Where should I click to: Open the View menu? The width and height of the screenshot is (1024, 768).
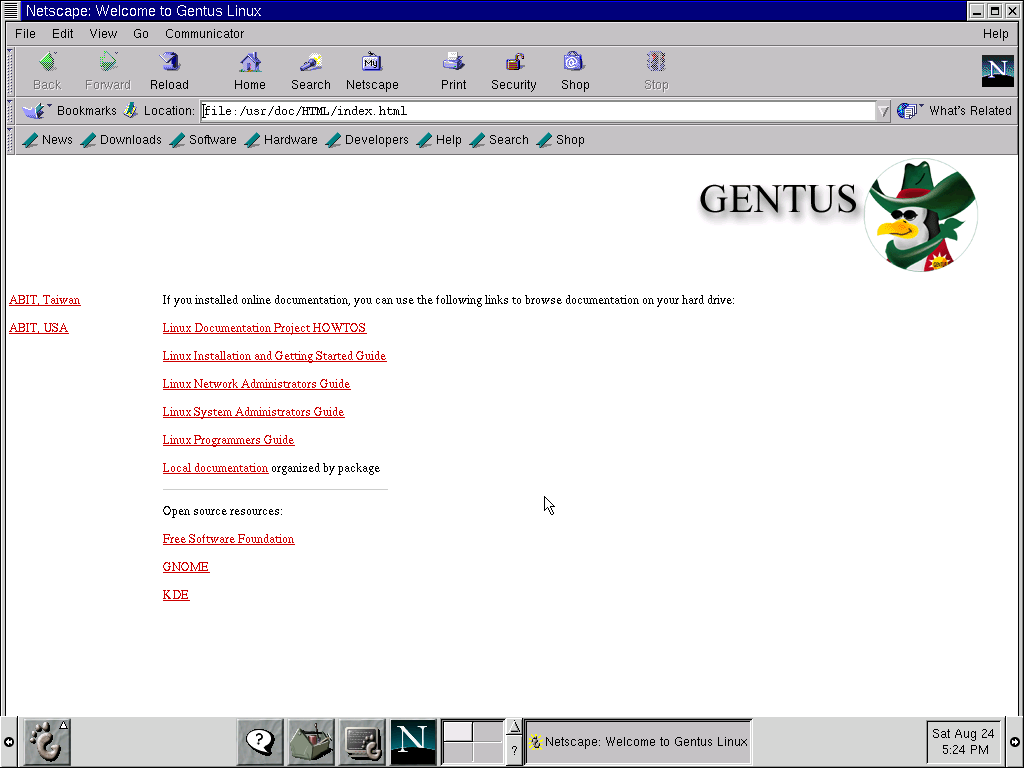pyautogui.click(x=103, y=33)
